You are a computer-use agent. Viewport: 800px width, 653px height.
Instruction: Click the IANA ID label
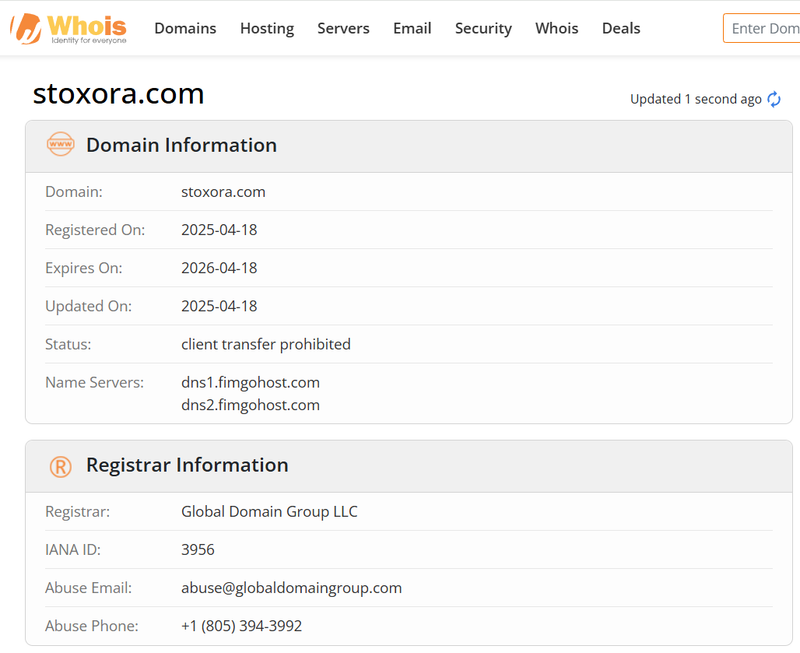73,549
